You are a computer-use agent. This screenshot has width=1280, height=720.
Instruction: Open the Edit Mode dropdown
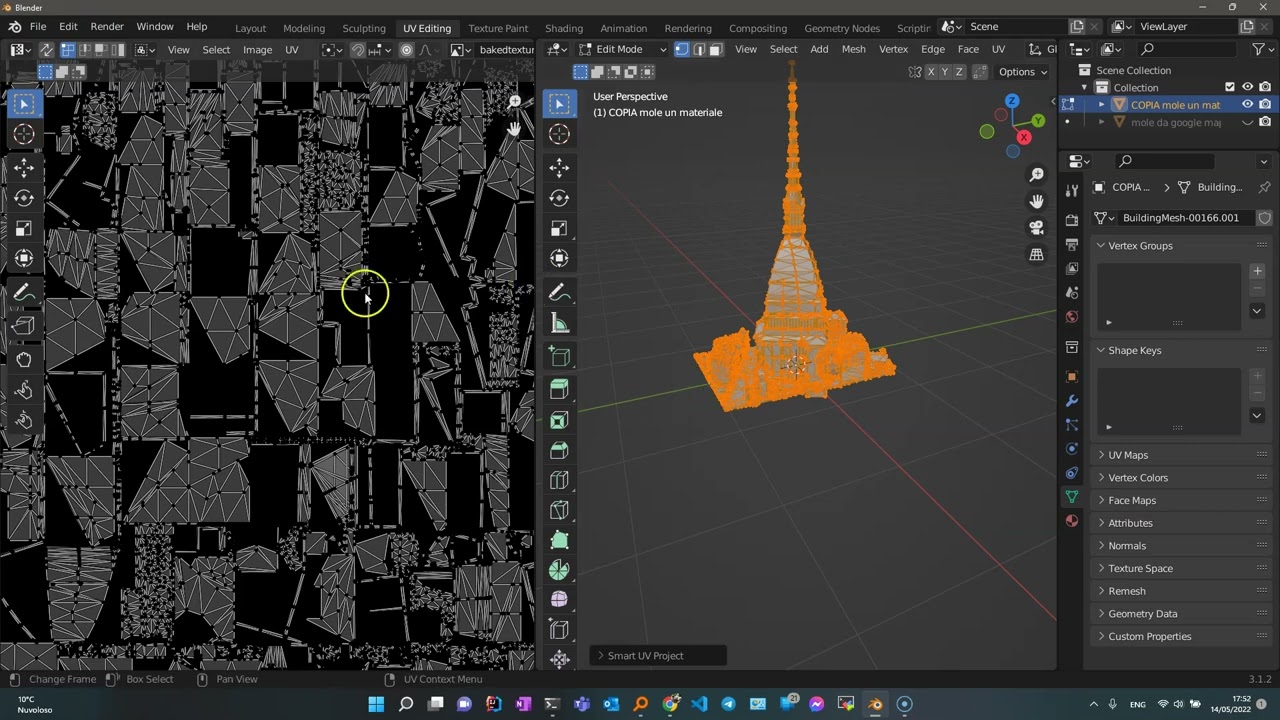622,49
